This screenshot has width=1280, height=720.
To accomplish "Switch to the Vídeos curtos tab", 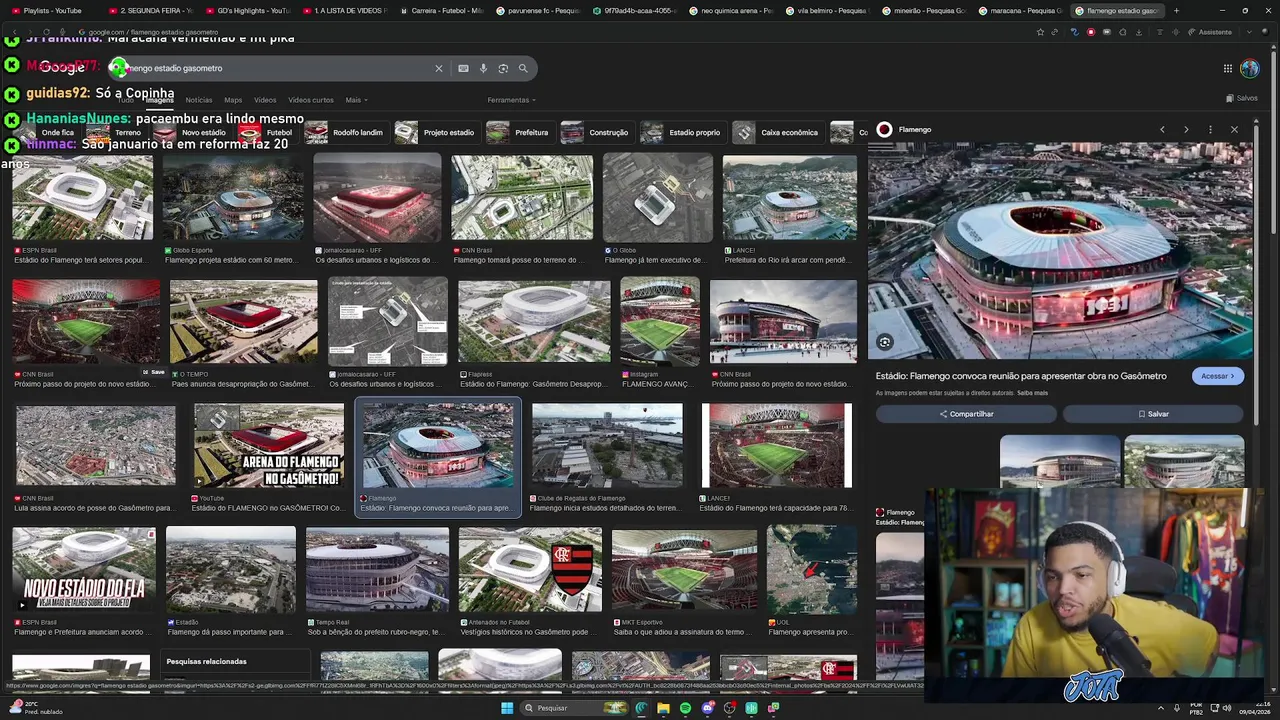I will tap(311, 100).
